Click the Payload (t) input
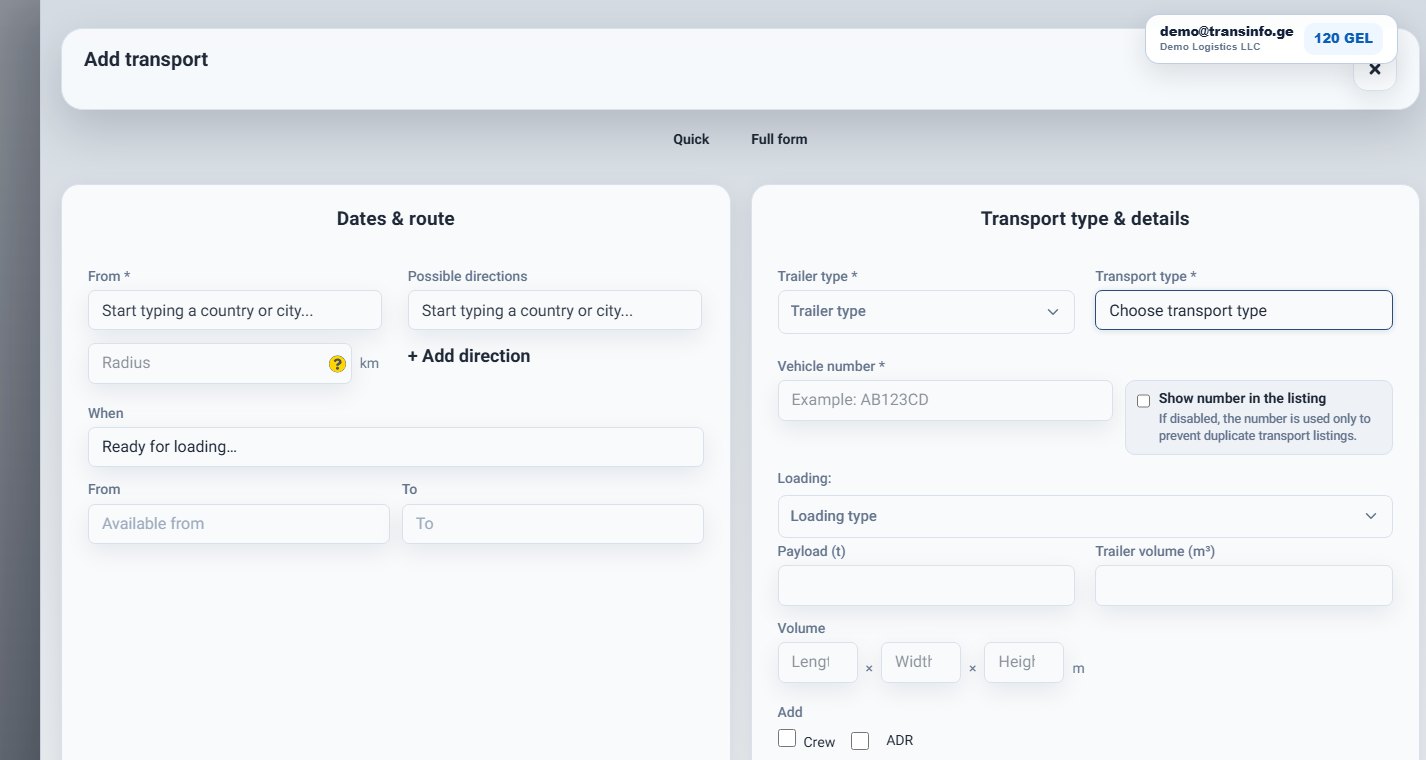This screenshot has width=1426, height=760. tap(926, 585)
